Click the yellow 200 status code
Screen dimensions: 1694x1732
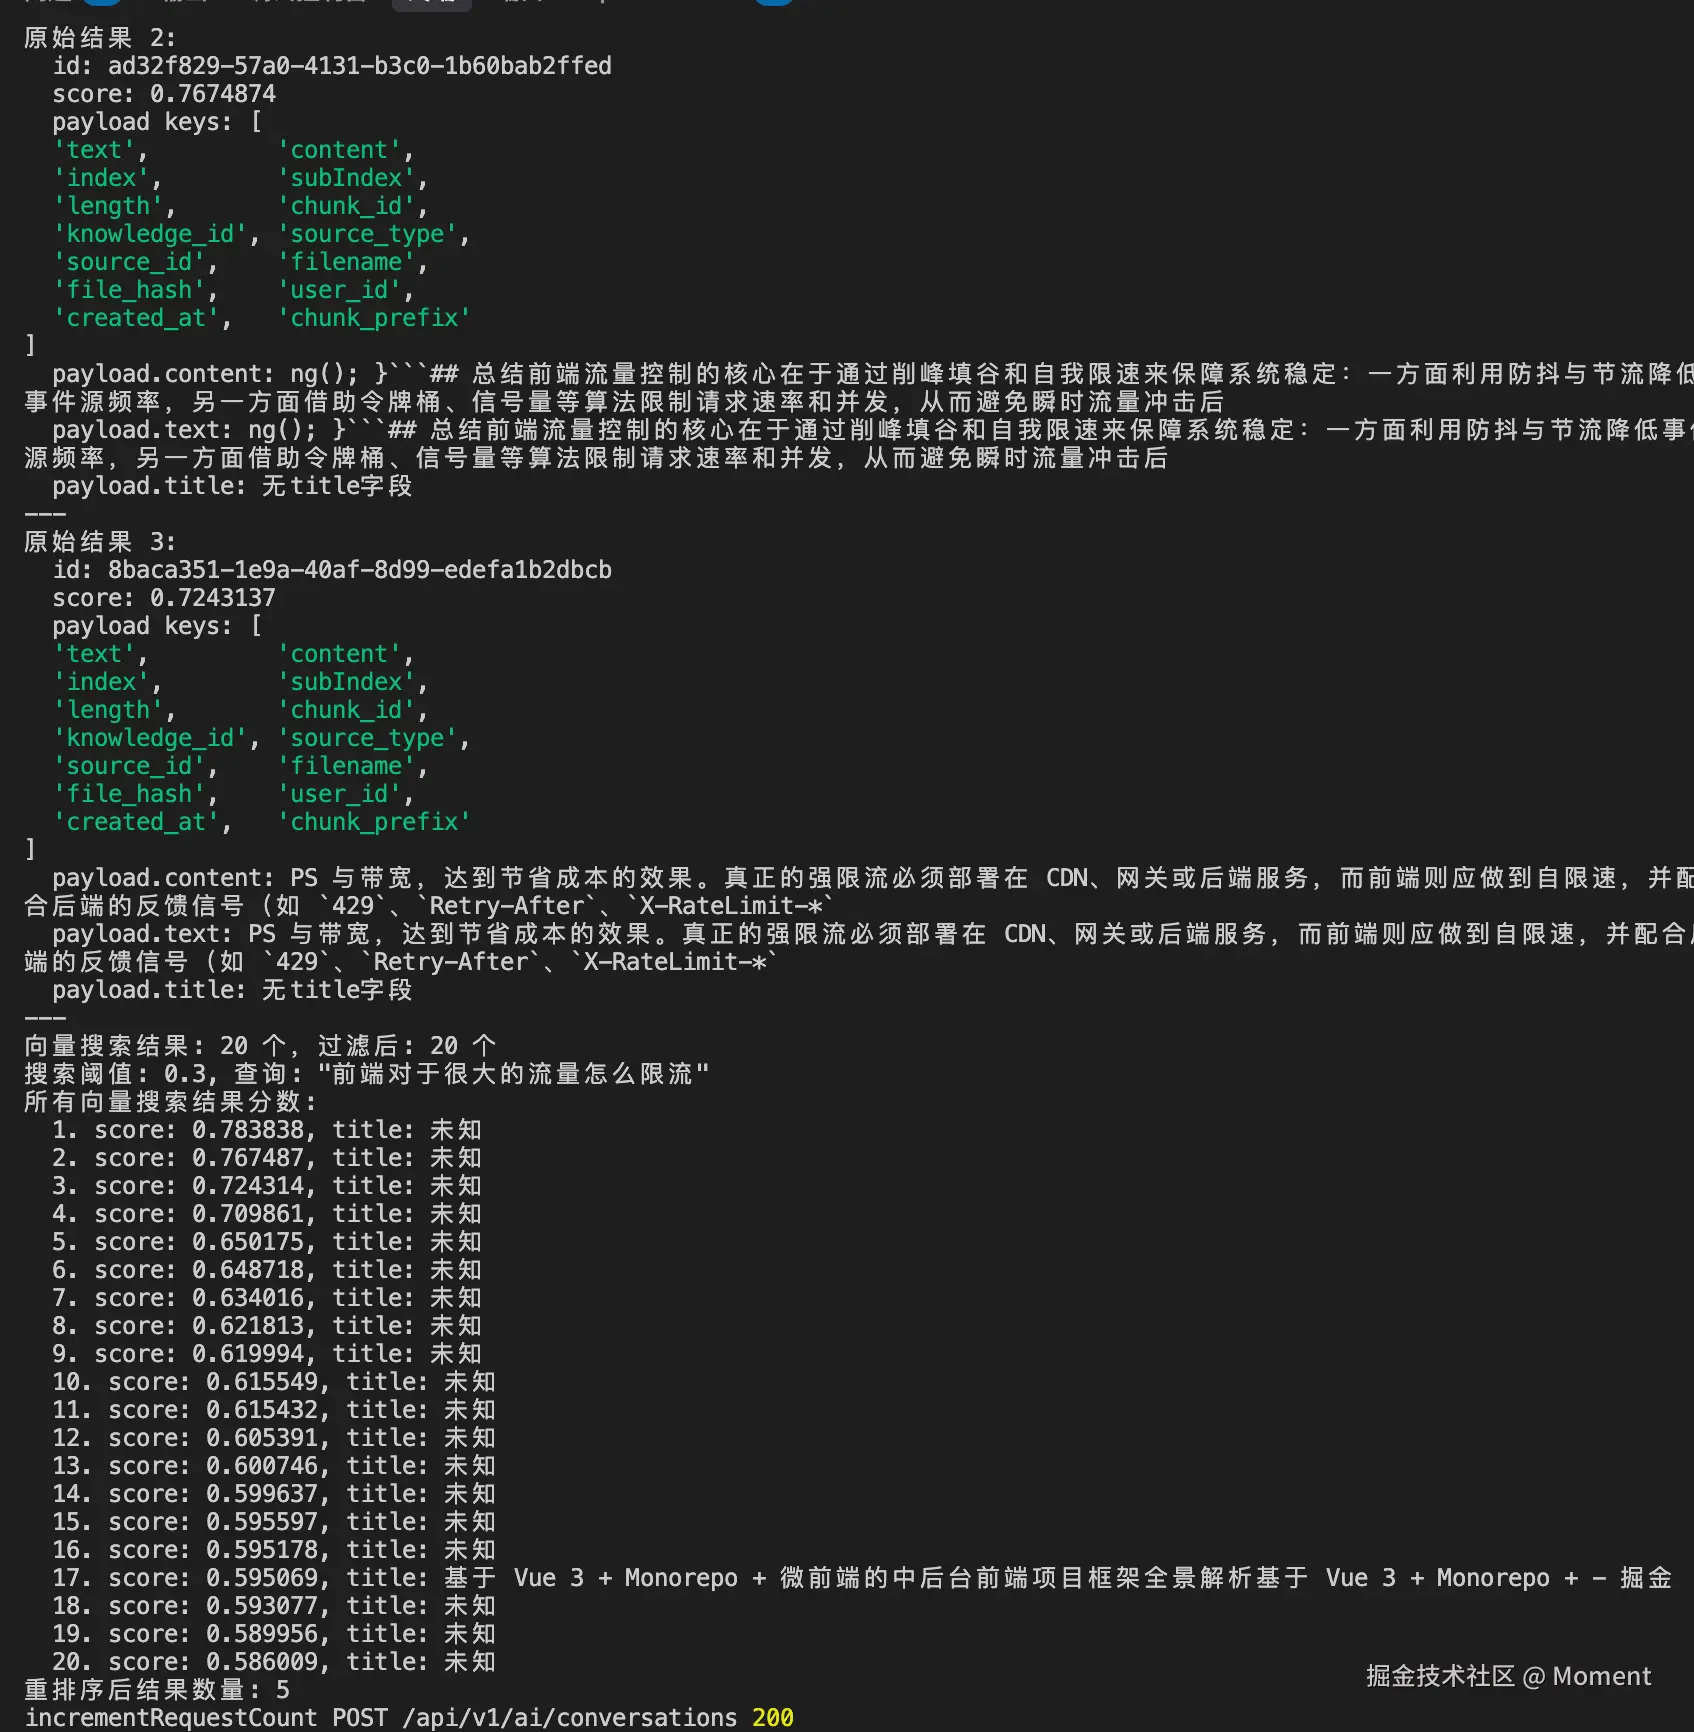pyautogui.click(x=772, y=1718)
